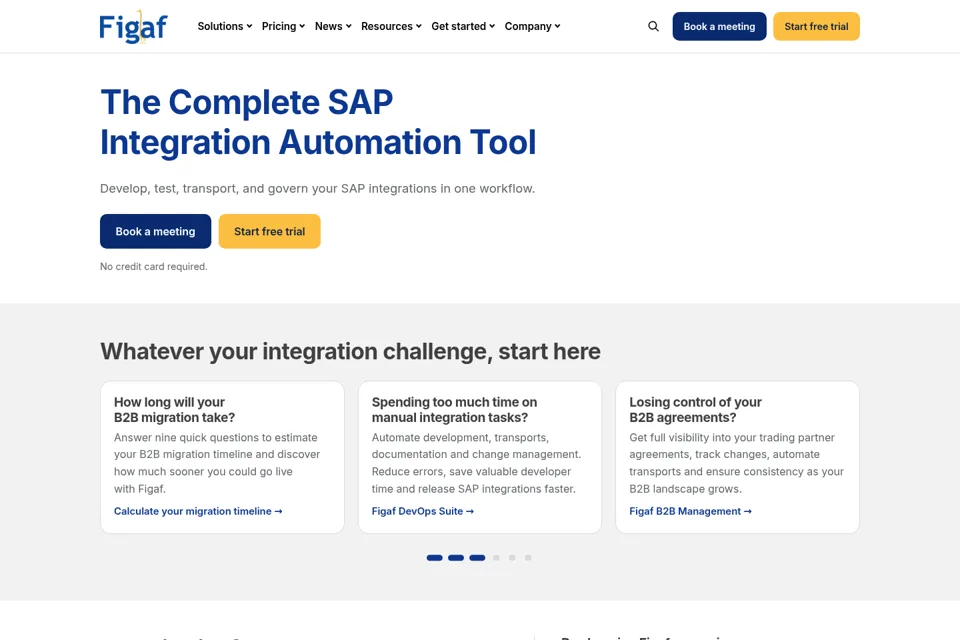This screenshot has height=640, width=960.
Task: Select the third carousel indicator
Action: (x=477, y=558)
